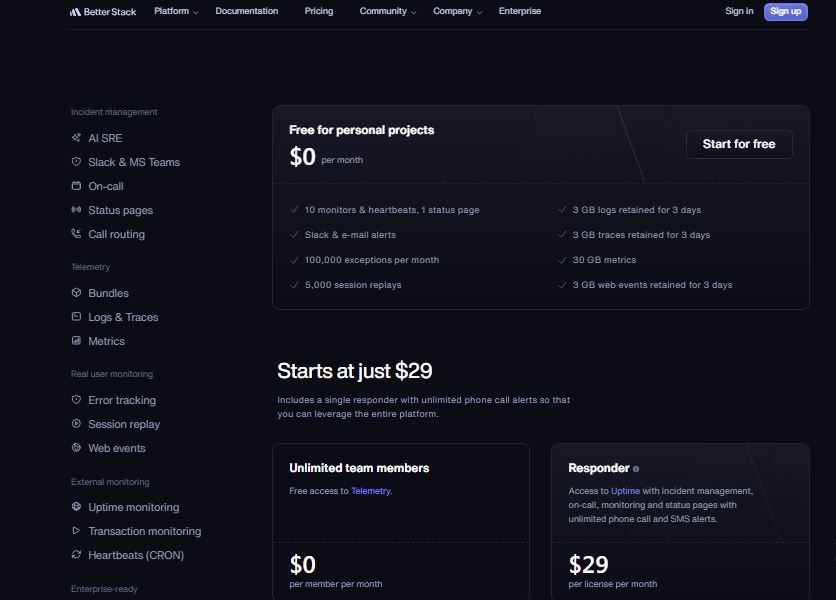The image size is (836, 600).
Task: Click the "$29" per license price
Action: pyautogui.click(x=588, y=564)
